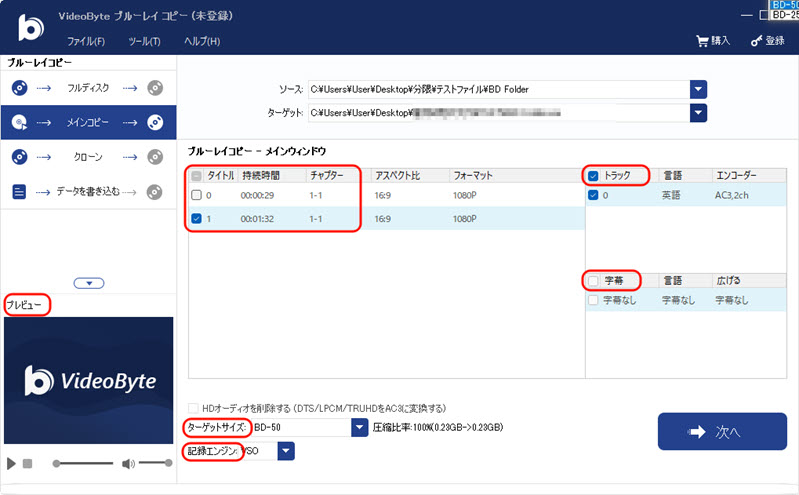This screenshot has width=799, height=495.
Task: Click the key 登録 icon
Action: (x=756, y=41)
